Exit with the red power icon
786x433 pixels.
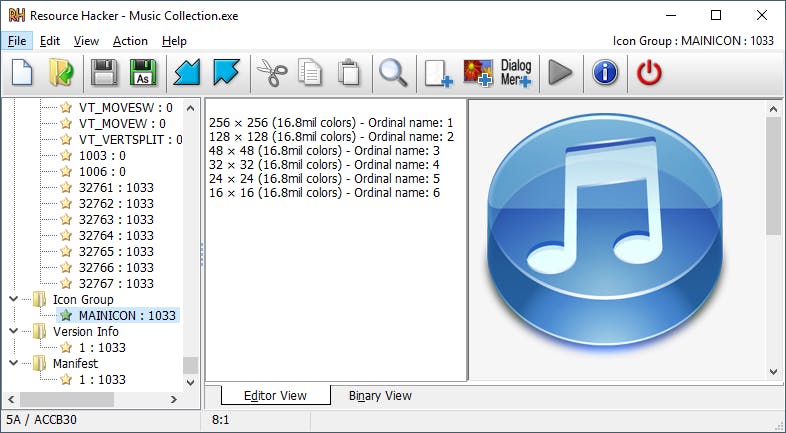[x=649, y=73]
